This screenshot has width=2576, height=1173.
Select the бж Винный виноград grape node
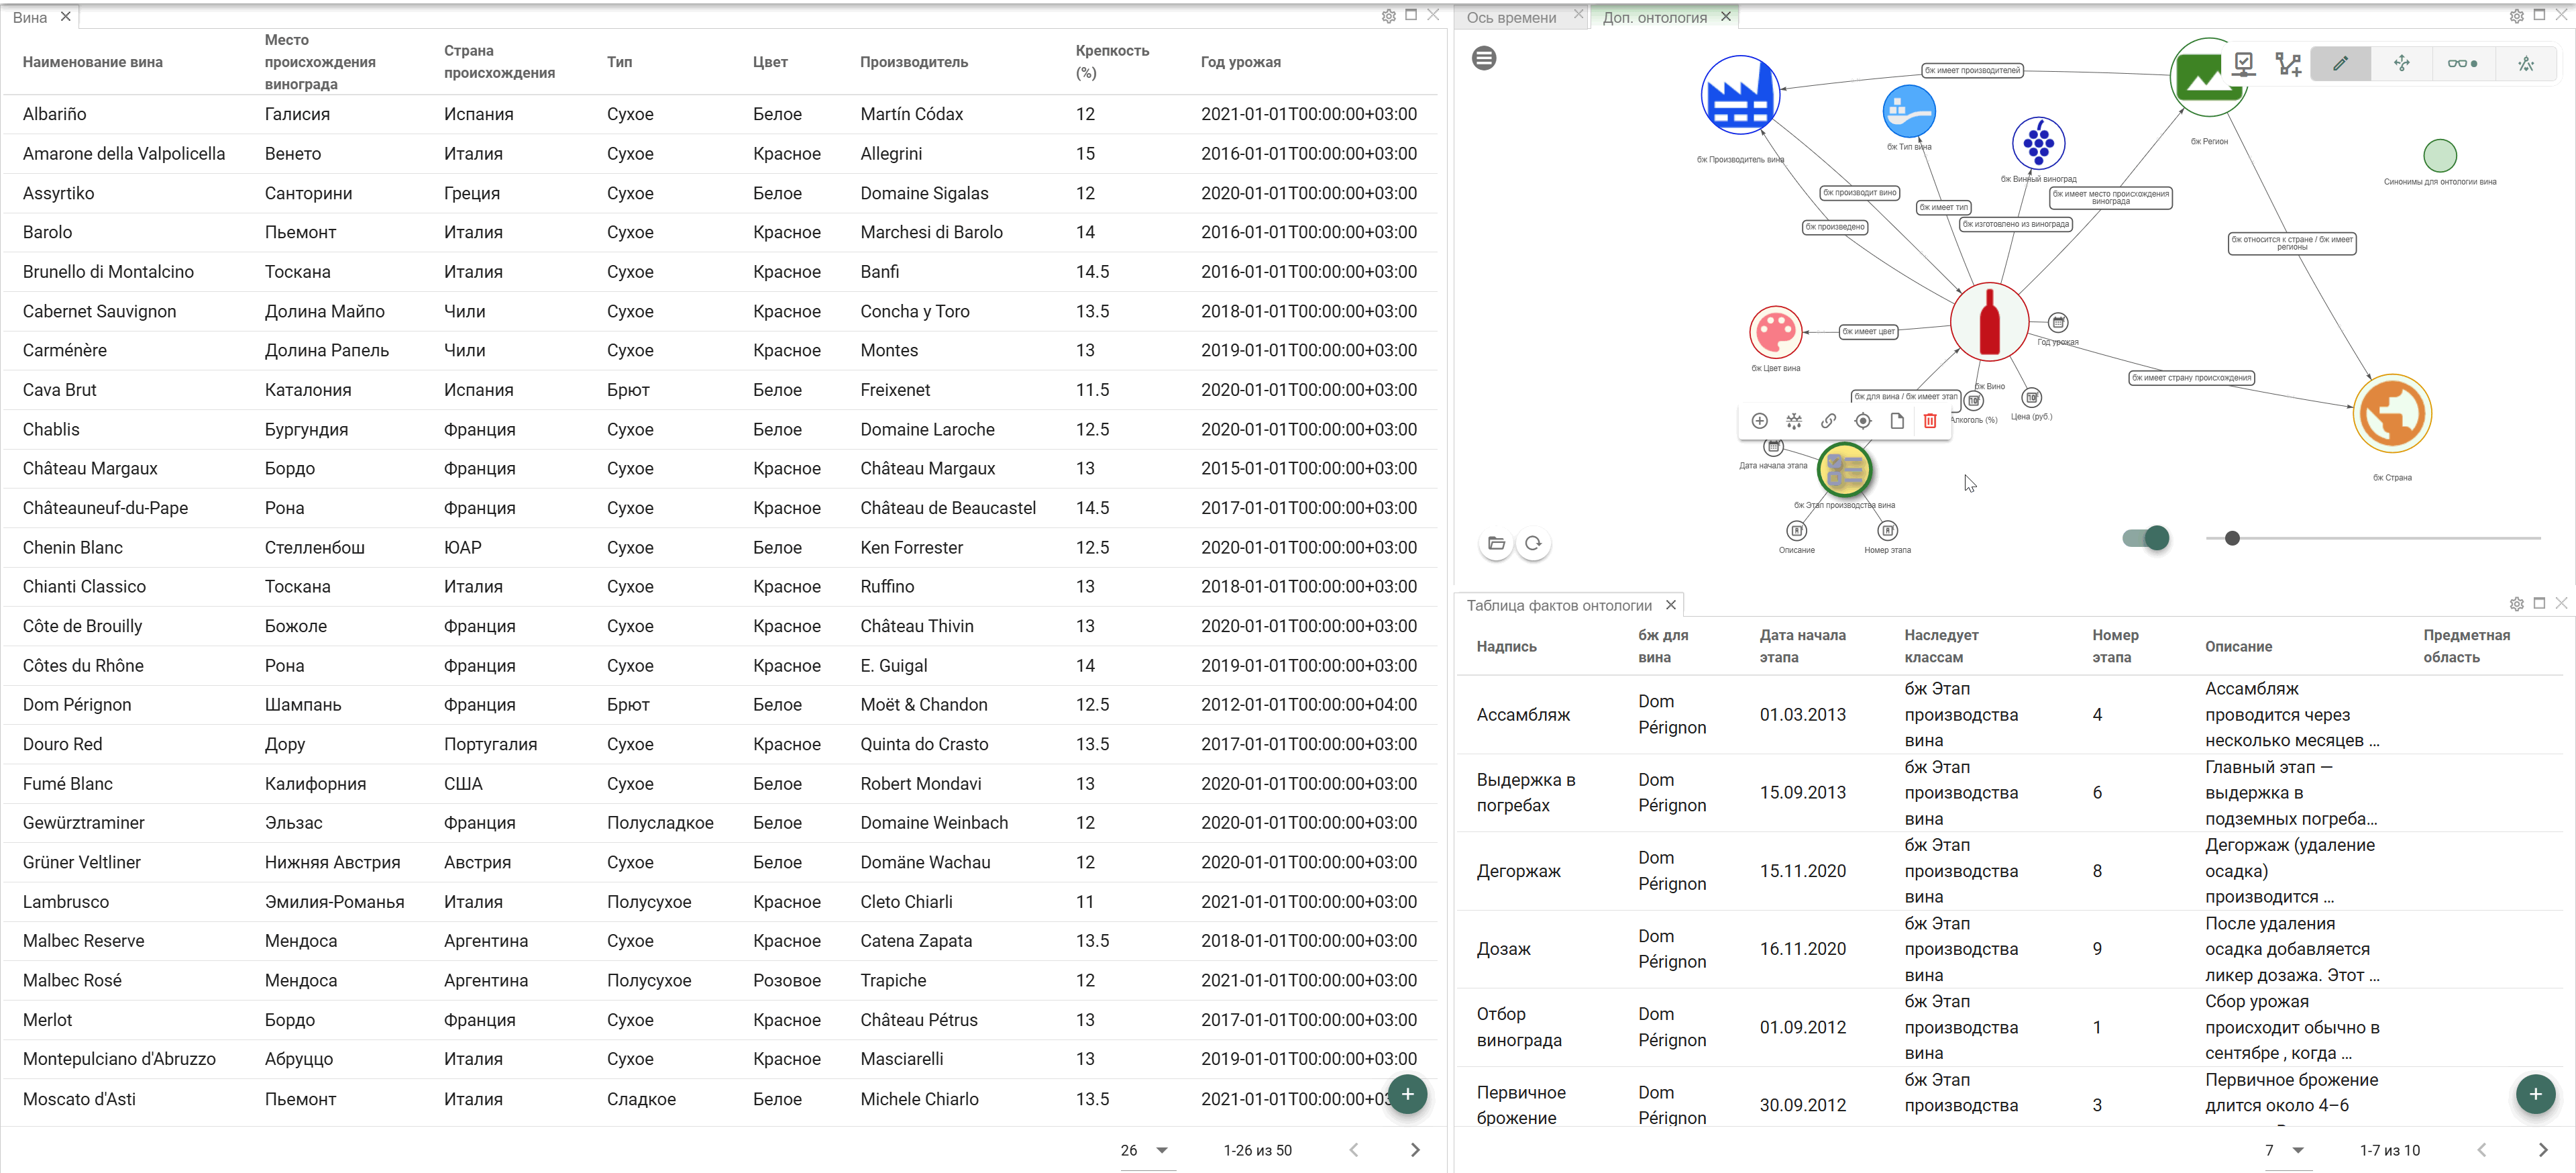pyautogui.click(x=2038, y=143)
